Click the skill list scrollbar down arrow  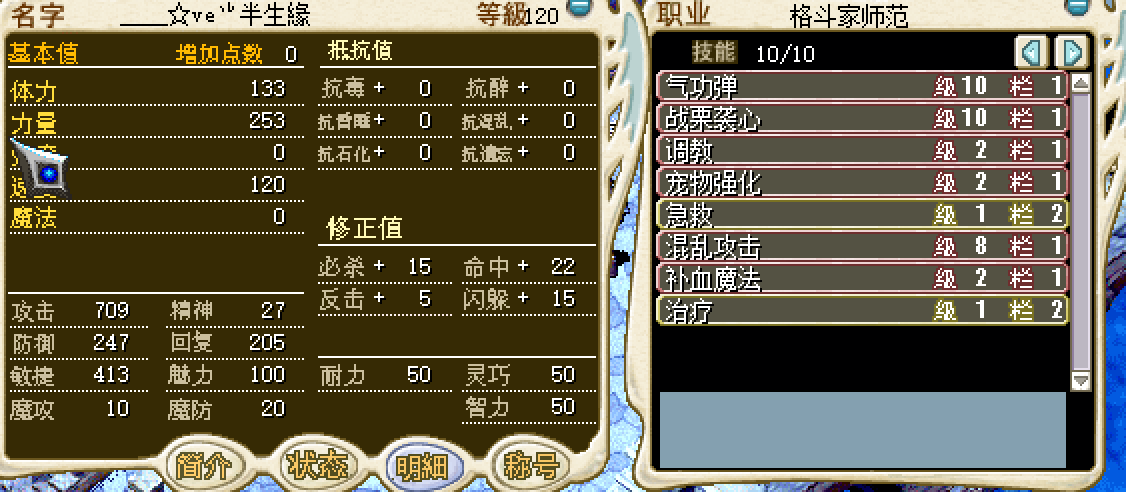pos(1080,381)
